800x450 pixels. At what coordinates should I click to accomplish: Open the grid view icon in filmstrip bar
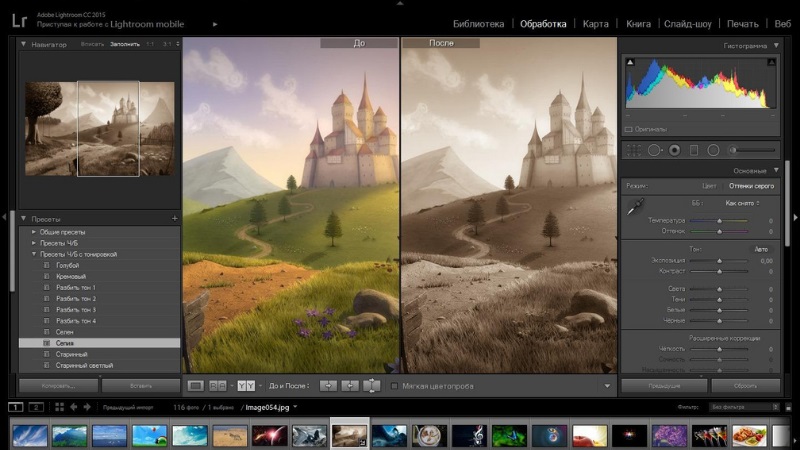point(59,407)
